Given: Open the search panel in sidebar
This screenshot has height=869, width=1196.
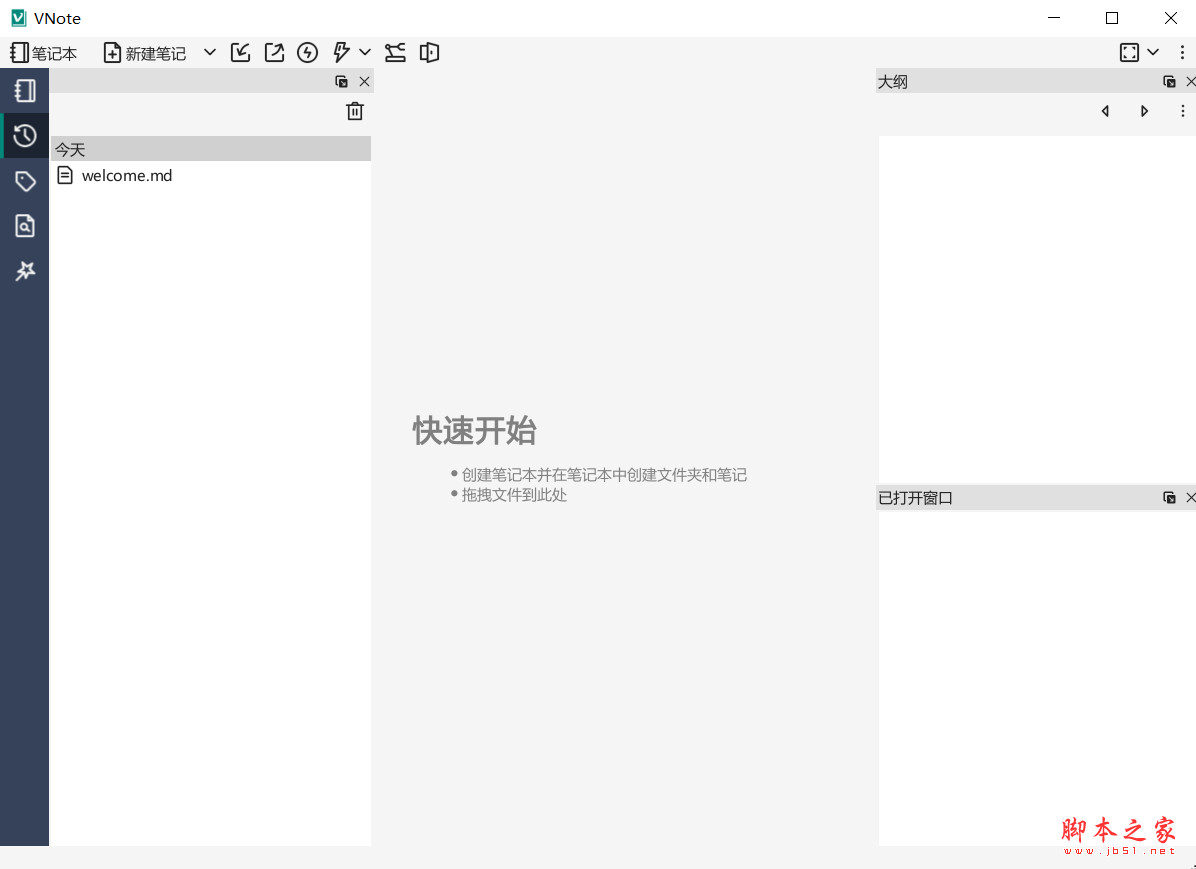Looking at the screenshot, I should coord(25,226).
